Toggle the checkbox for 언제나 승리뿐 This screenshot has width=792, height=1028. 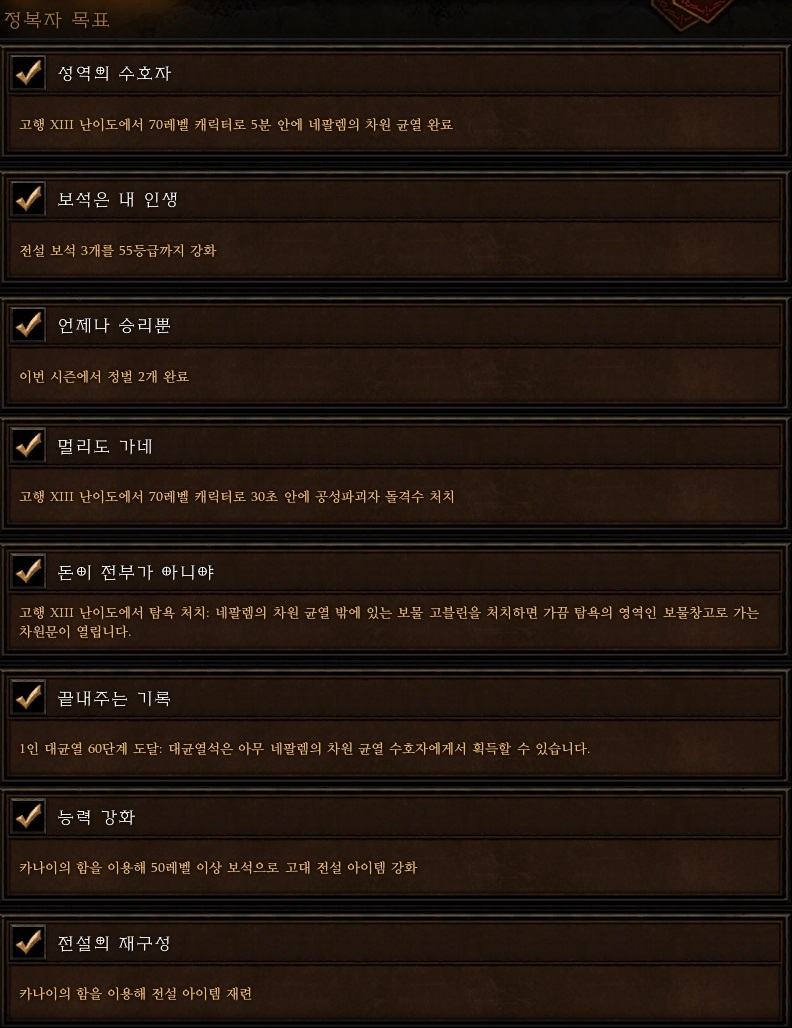coord(28,325)
